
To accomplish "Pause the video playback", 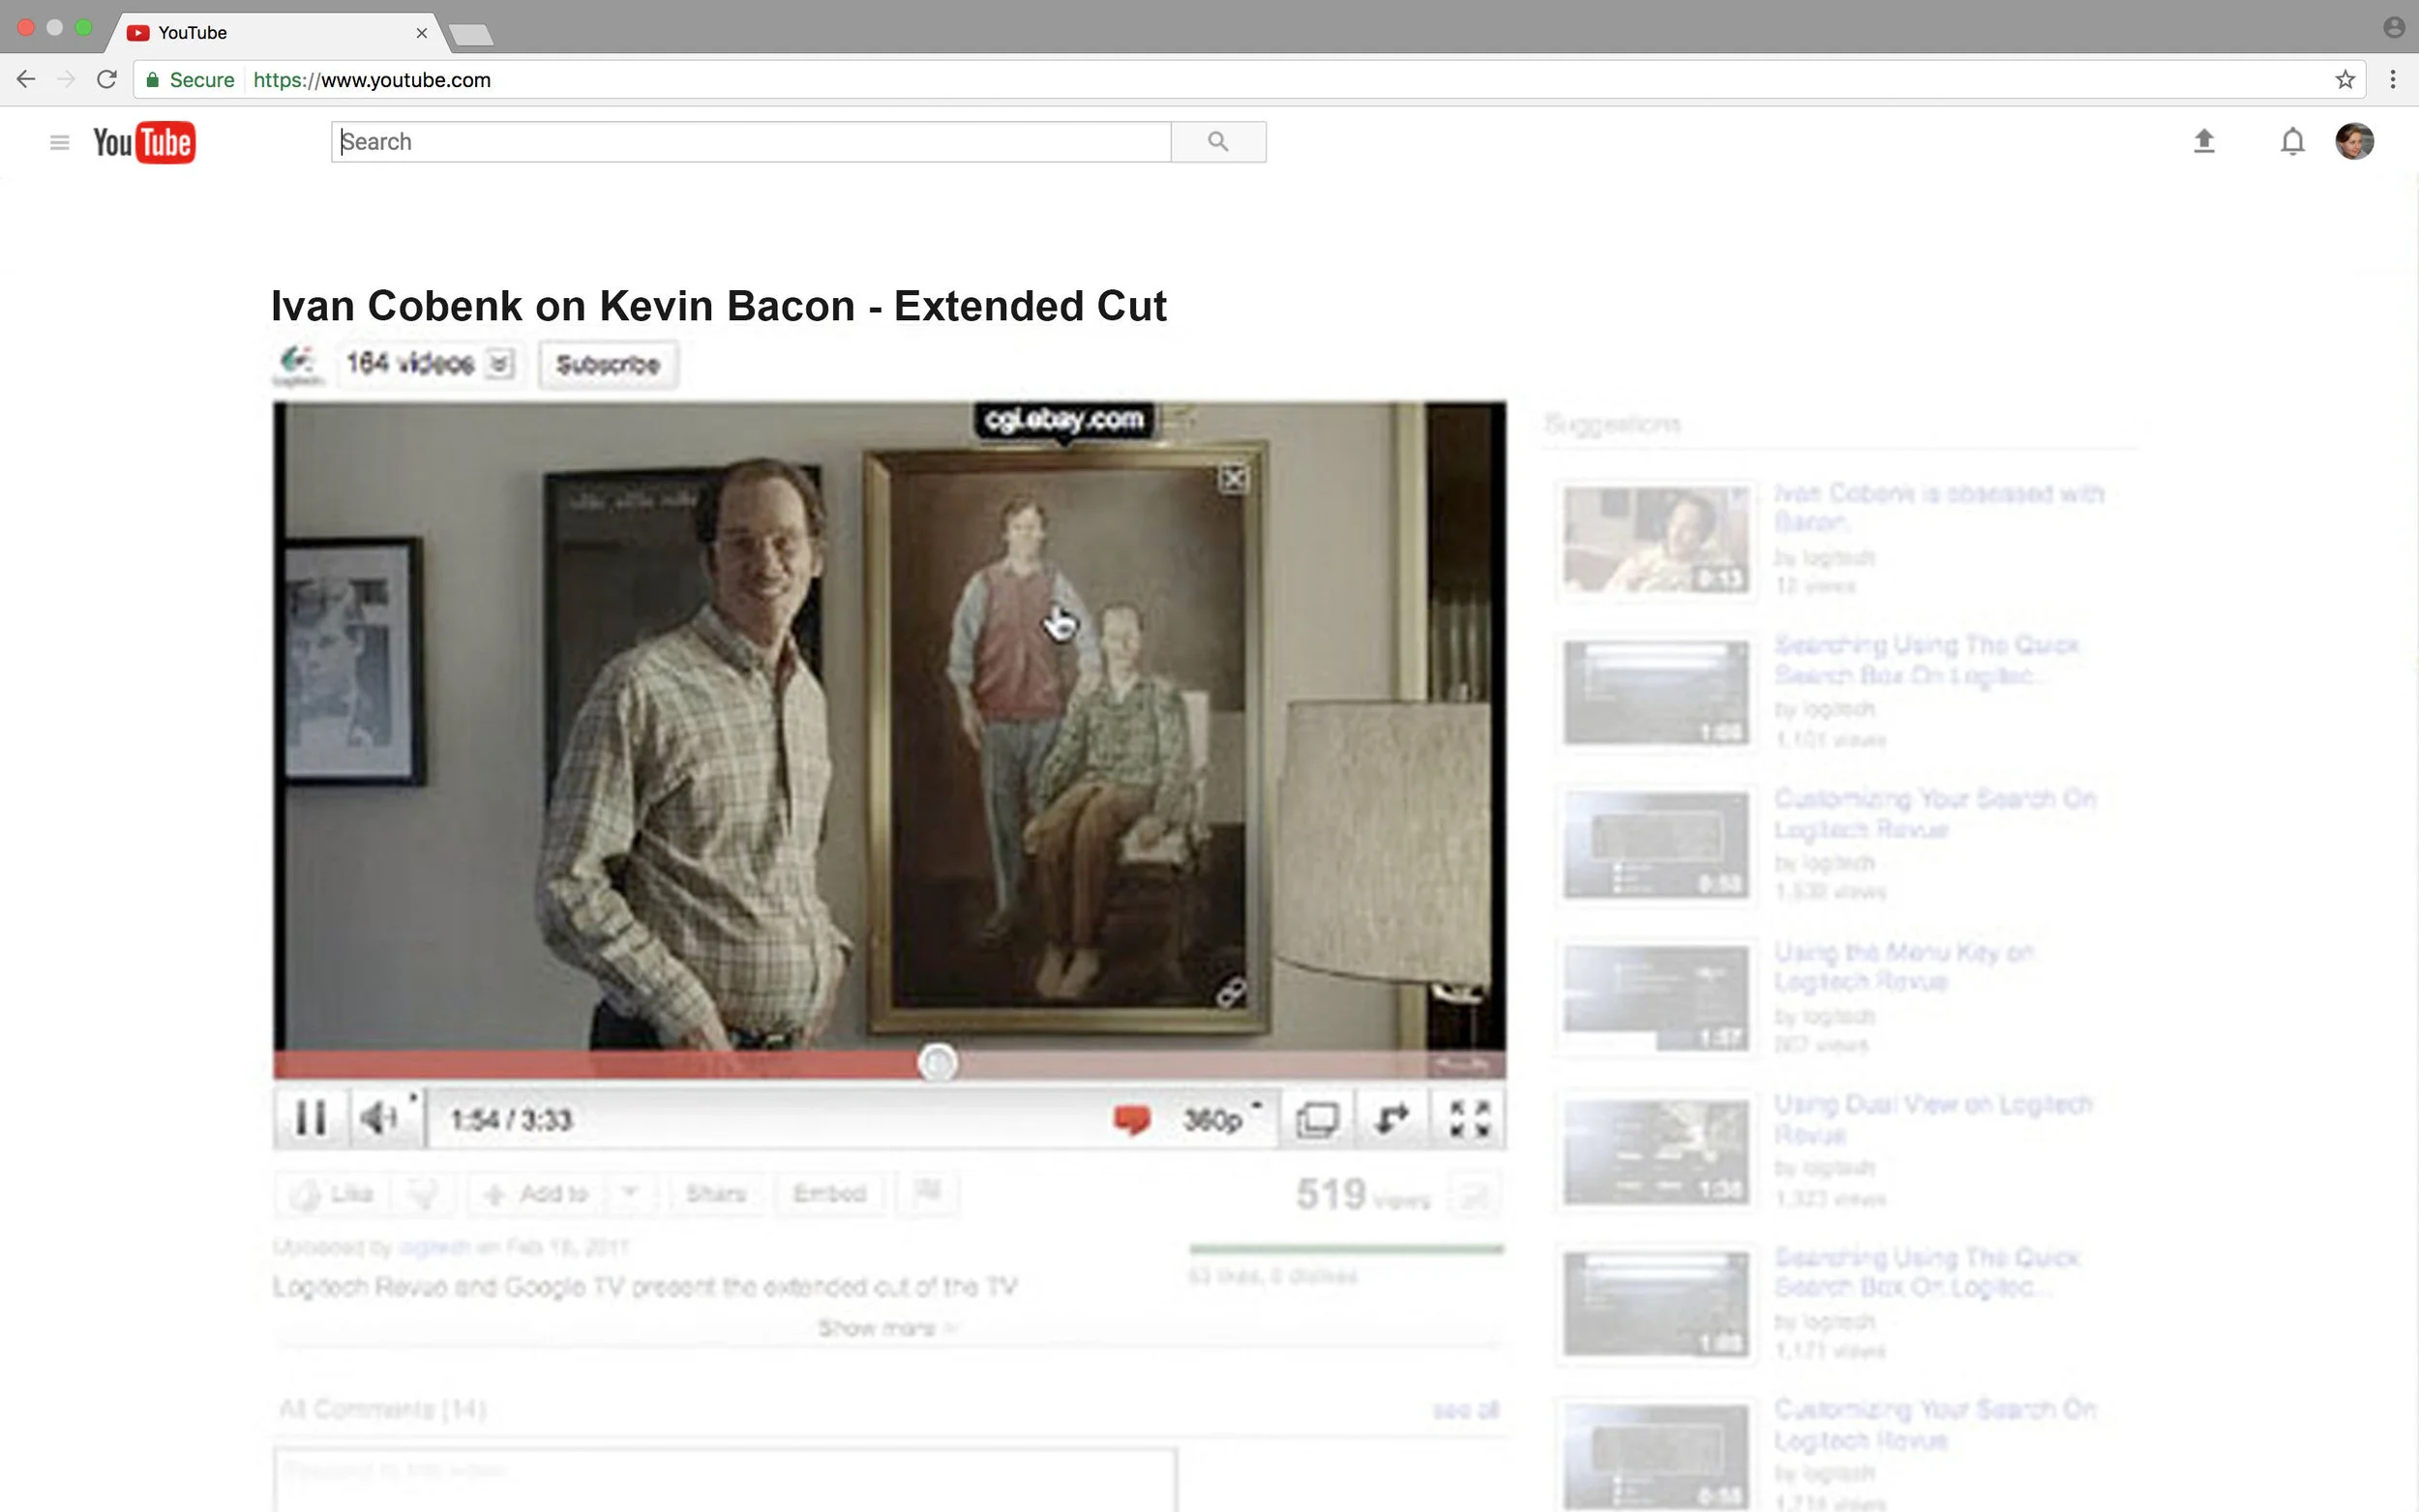I will click(311, 1118).
